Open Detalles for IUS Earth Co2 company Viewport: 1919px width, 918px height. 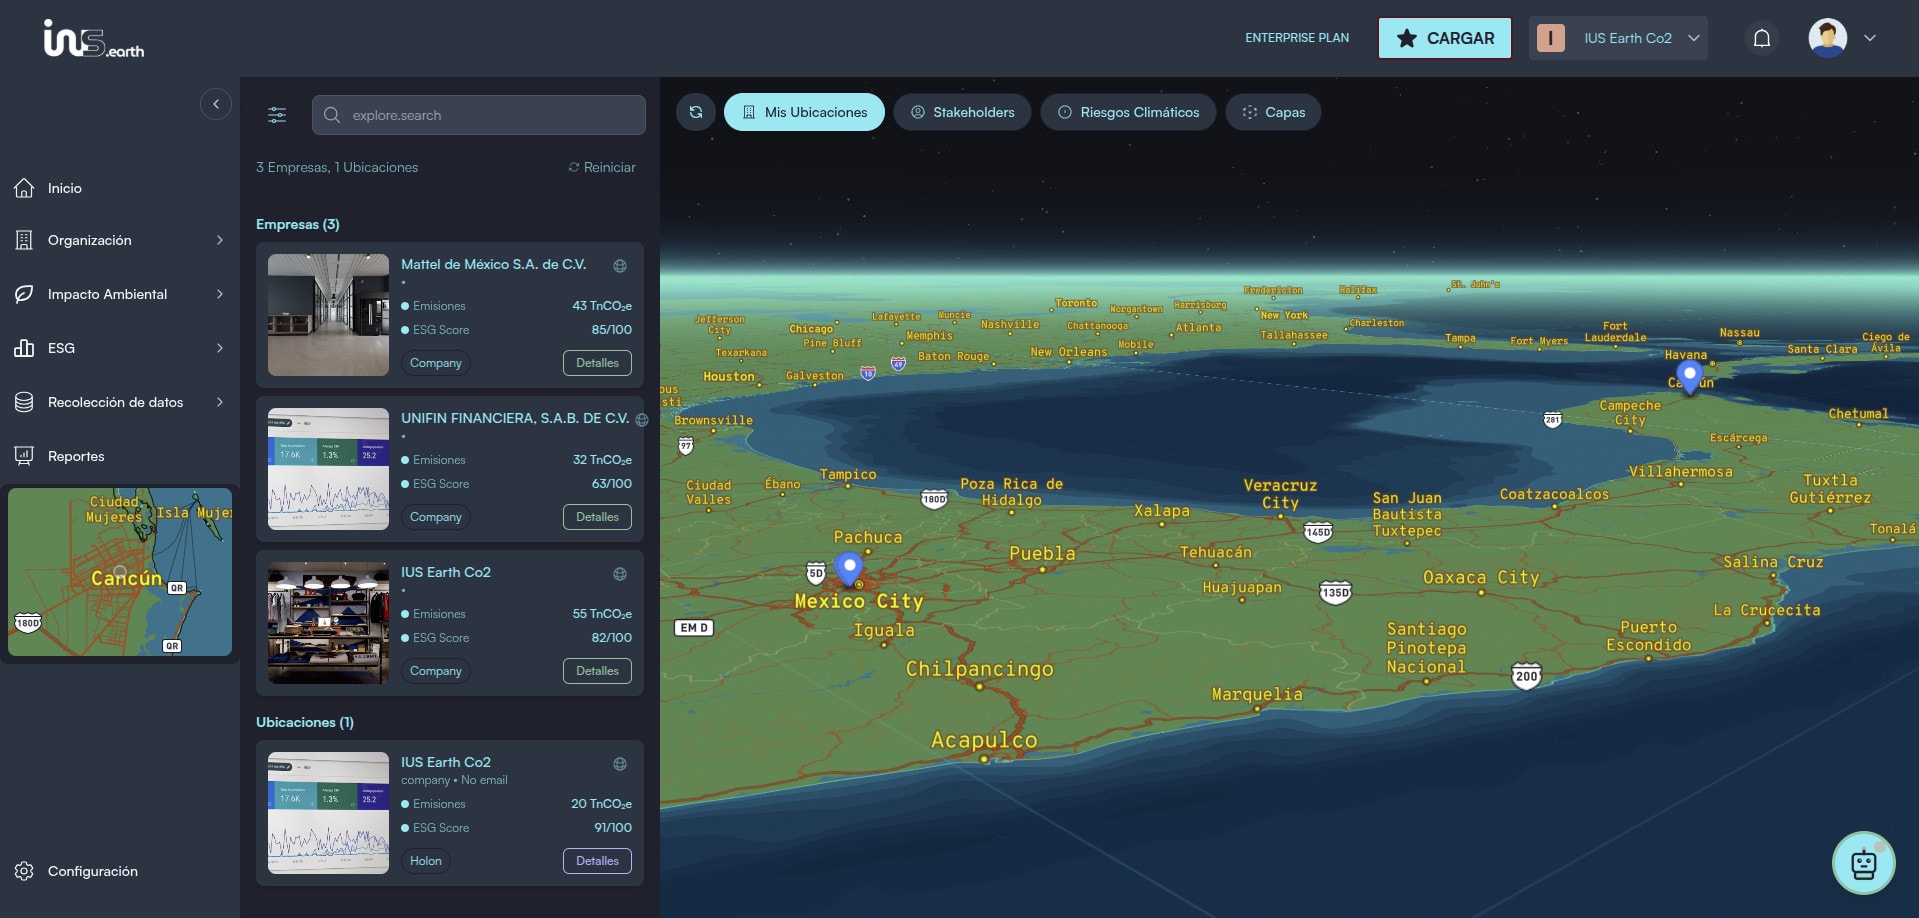click(597, 671)
